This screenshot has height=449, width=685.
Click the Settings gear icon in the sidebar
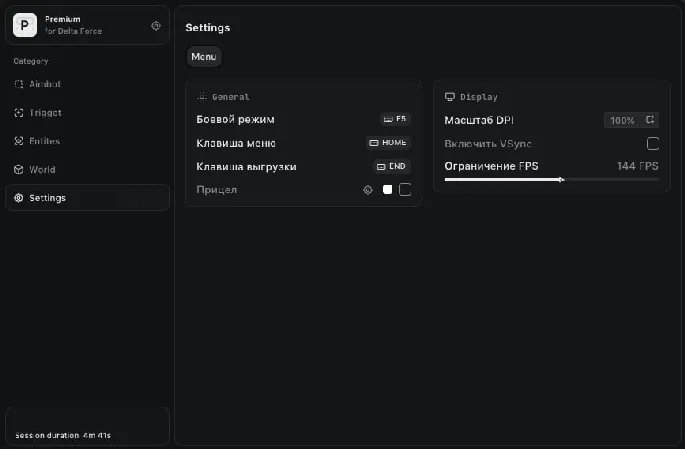click(x=19, y=198)
